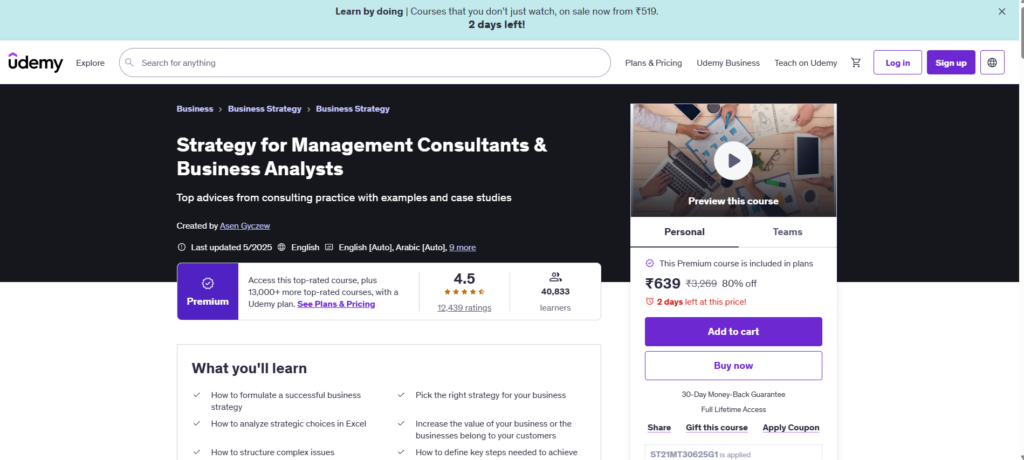Click the closed captions icon
This screenshot has height=460, width=1024.
[329, 248]
